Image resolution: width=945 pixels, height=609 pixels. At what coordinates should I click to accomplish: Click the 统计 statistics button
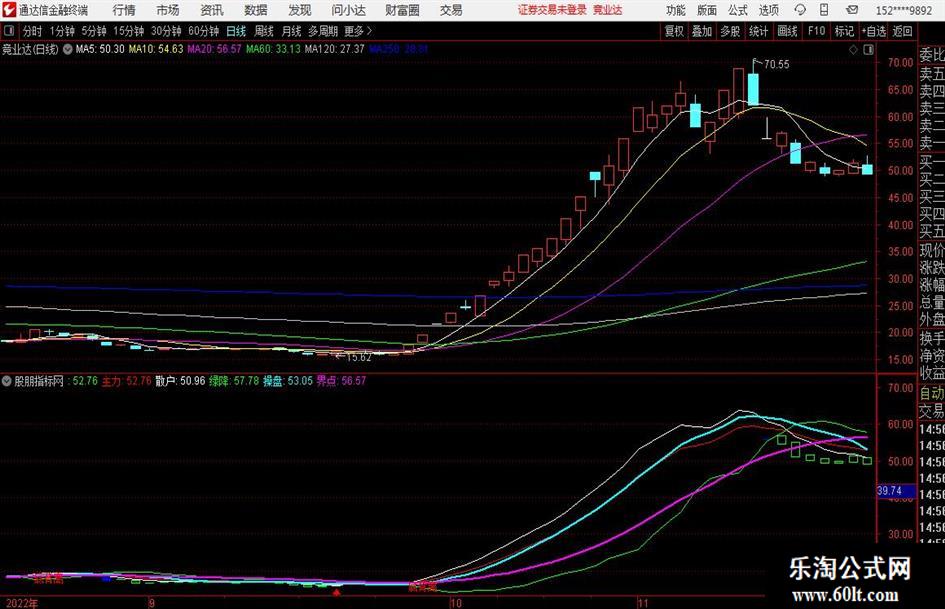[758, 31]
